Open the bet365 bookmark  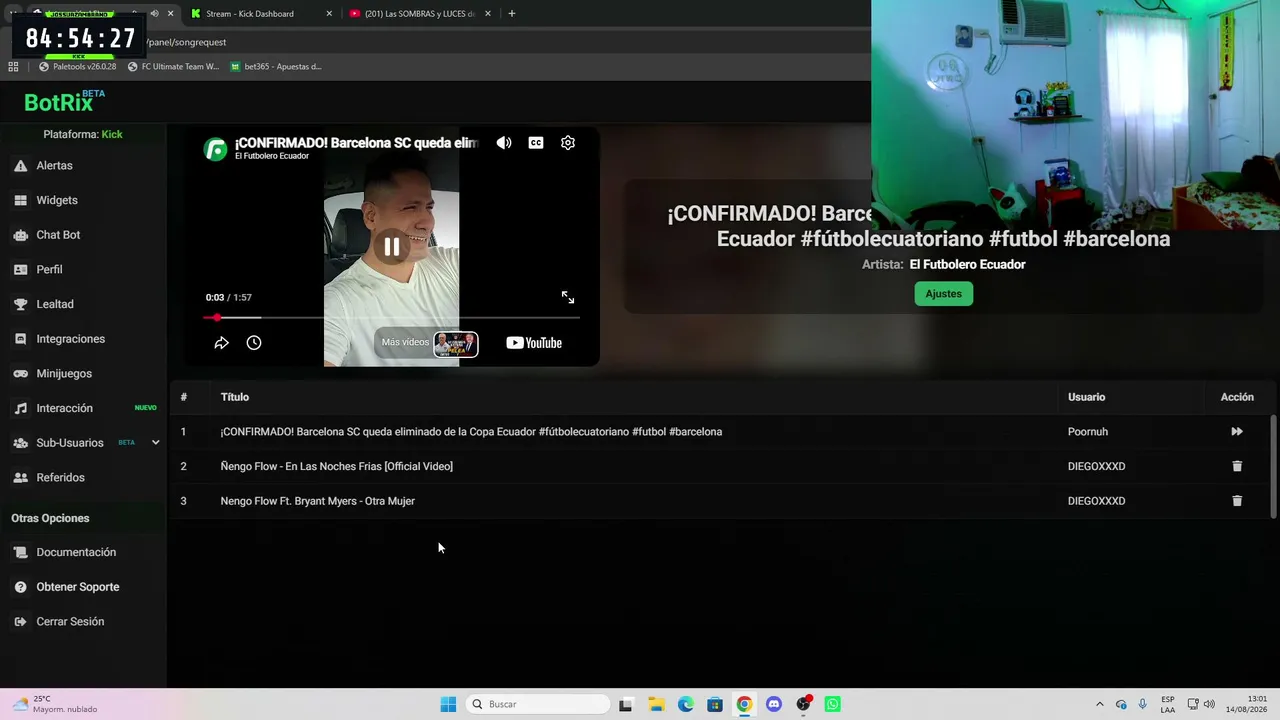tap(276, 67)
